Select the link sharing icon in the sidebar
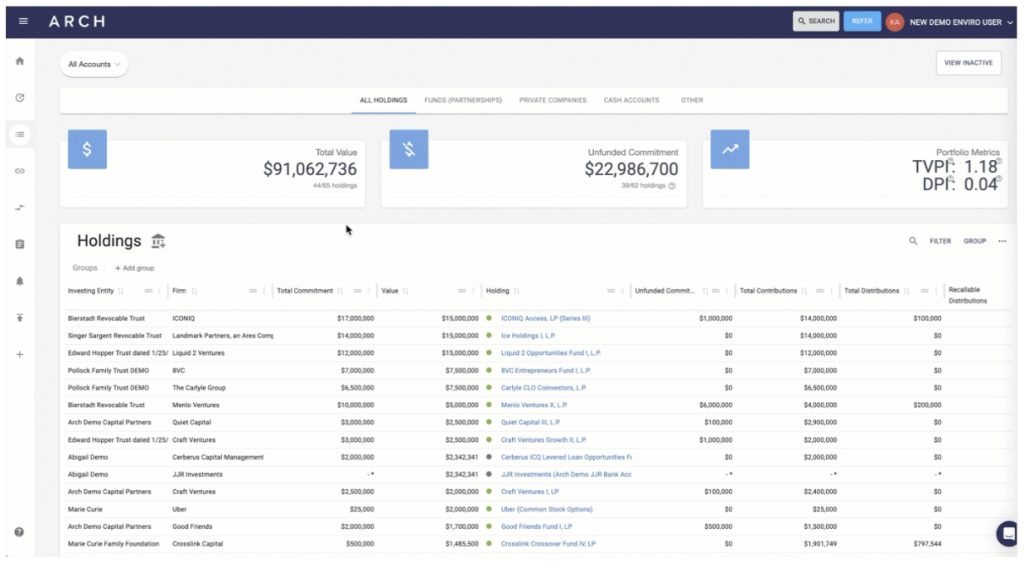The image size is (1024, 587). (x=20, y=170)
